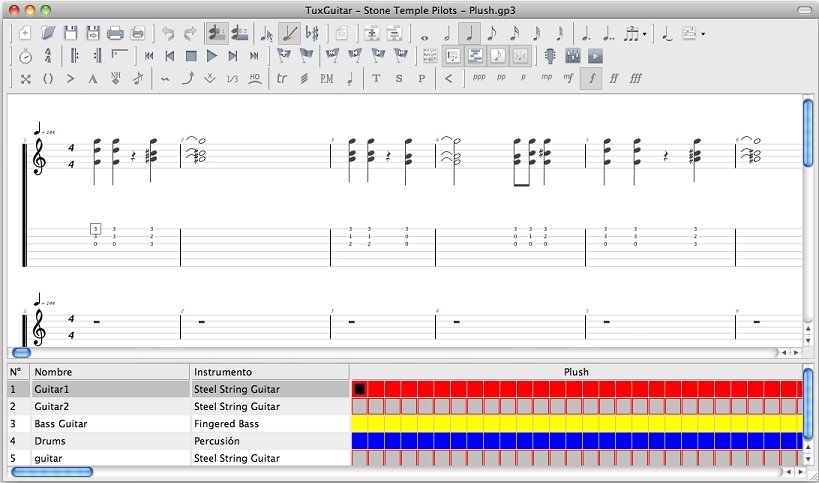Apply trill tr effect

pos(282,78)
